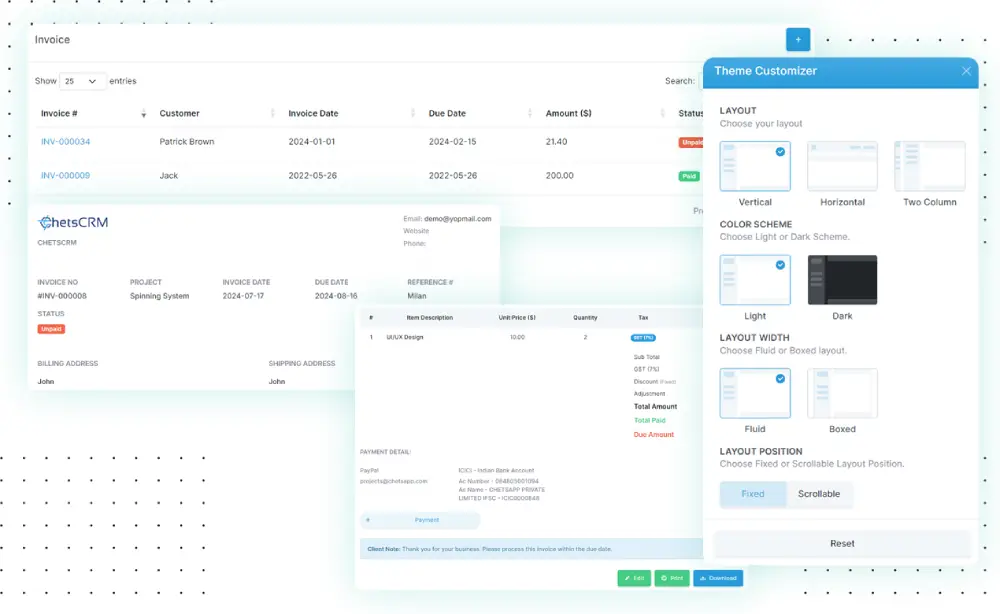The height and width of the screenshot is (614, 1000).
Task: Click the green Edit button
Action: (634, 578)
